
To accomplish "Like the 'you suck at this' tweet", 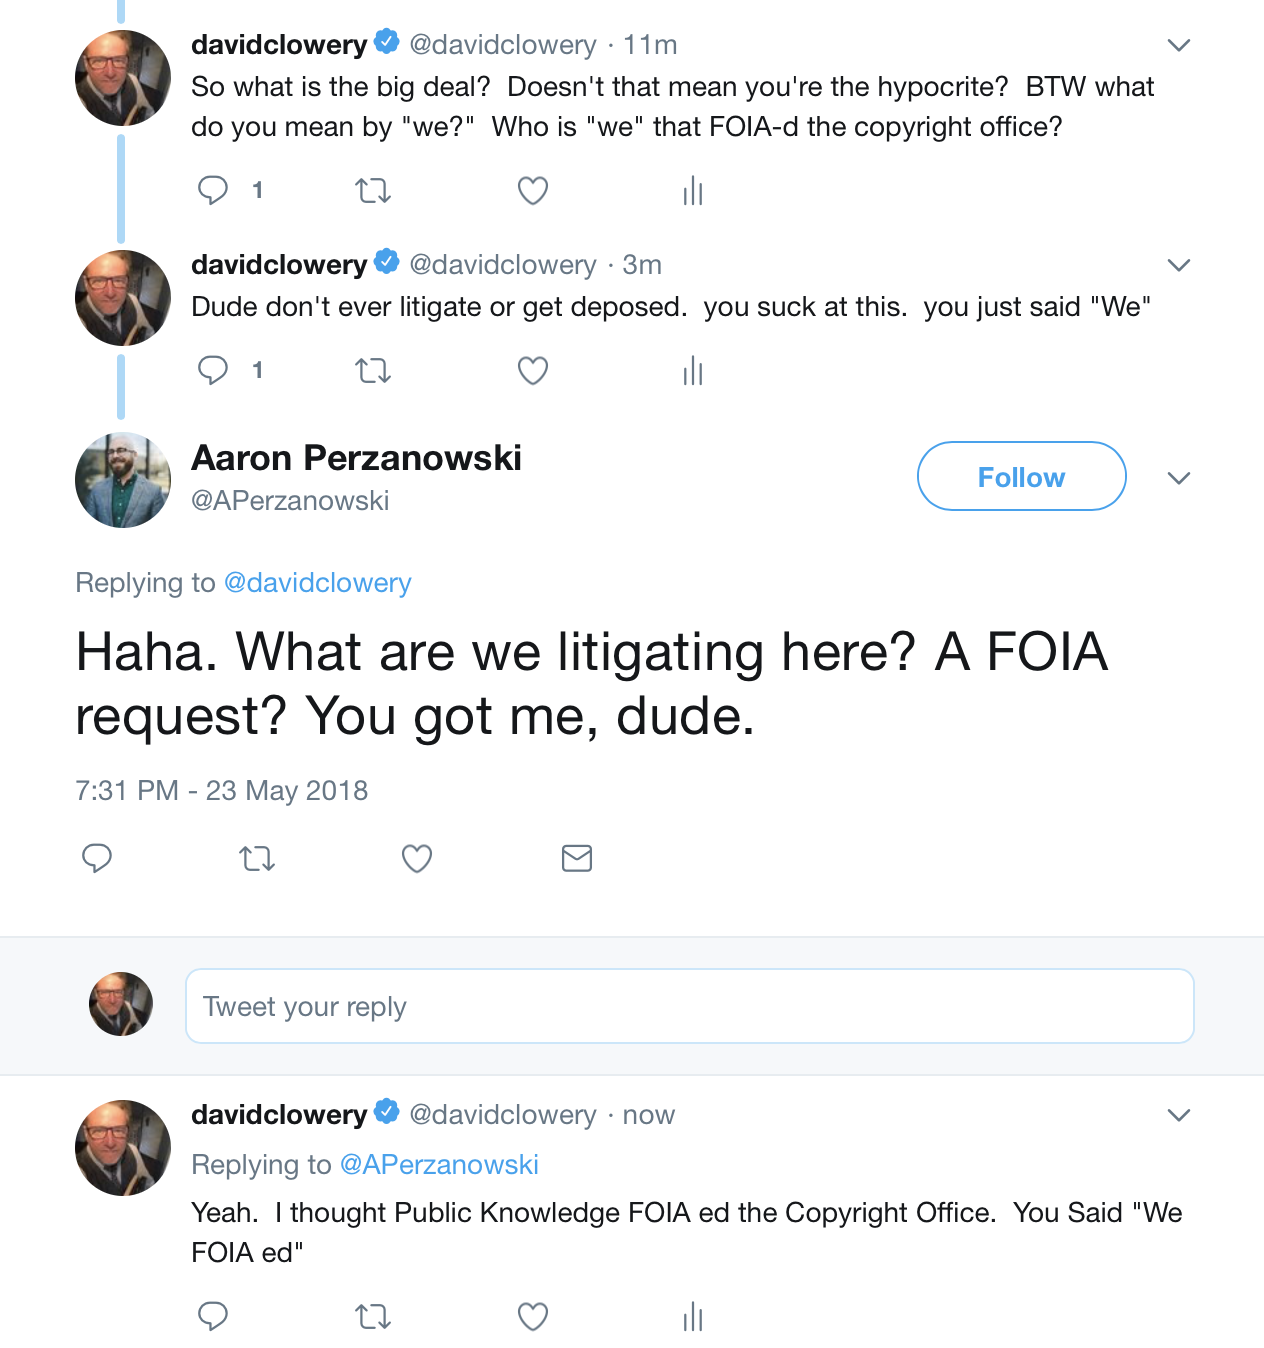I will [x=533, y=370].
